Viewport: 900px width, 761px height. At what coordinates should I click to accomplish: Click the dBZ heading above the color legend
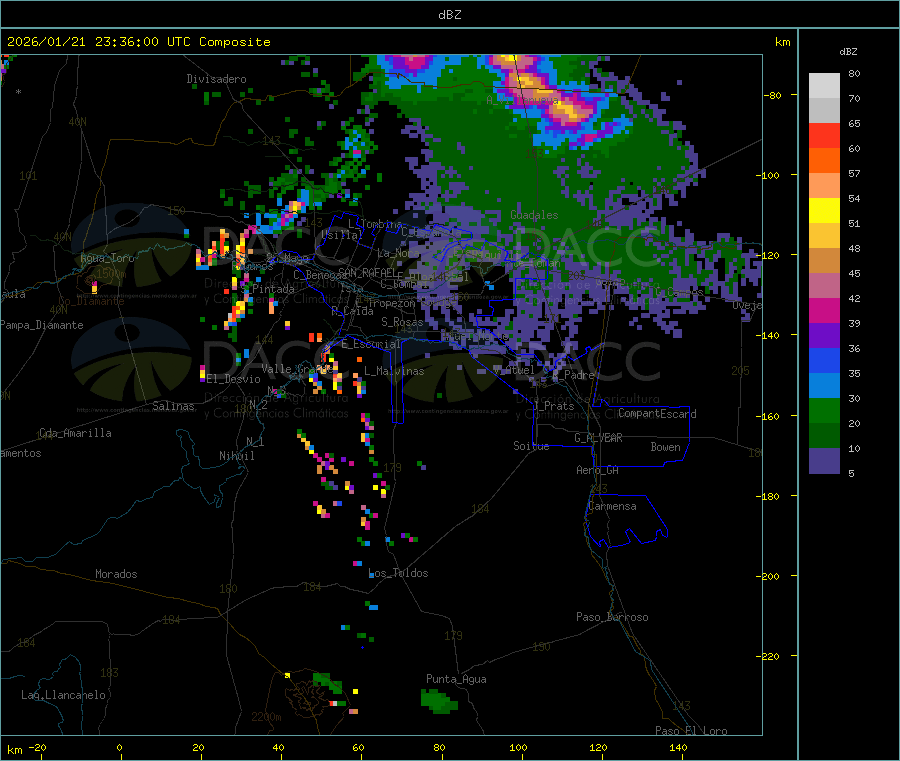click(848, 52)
